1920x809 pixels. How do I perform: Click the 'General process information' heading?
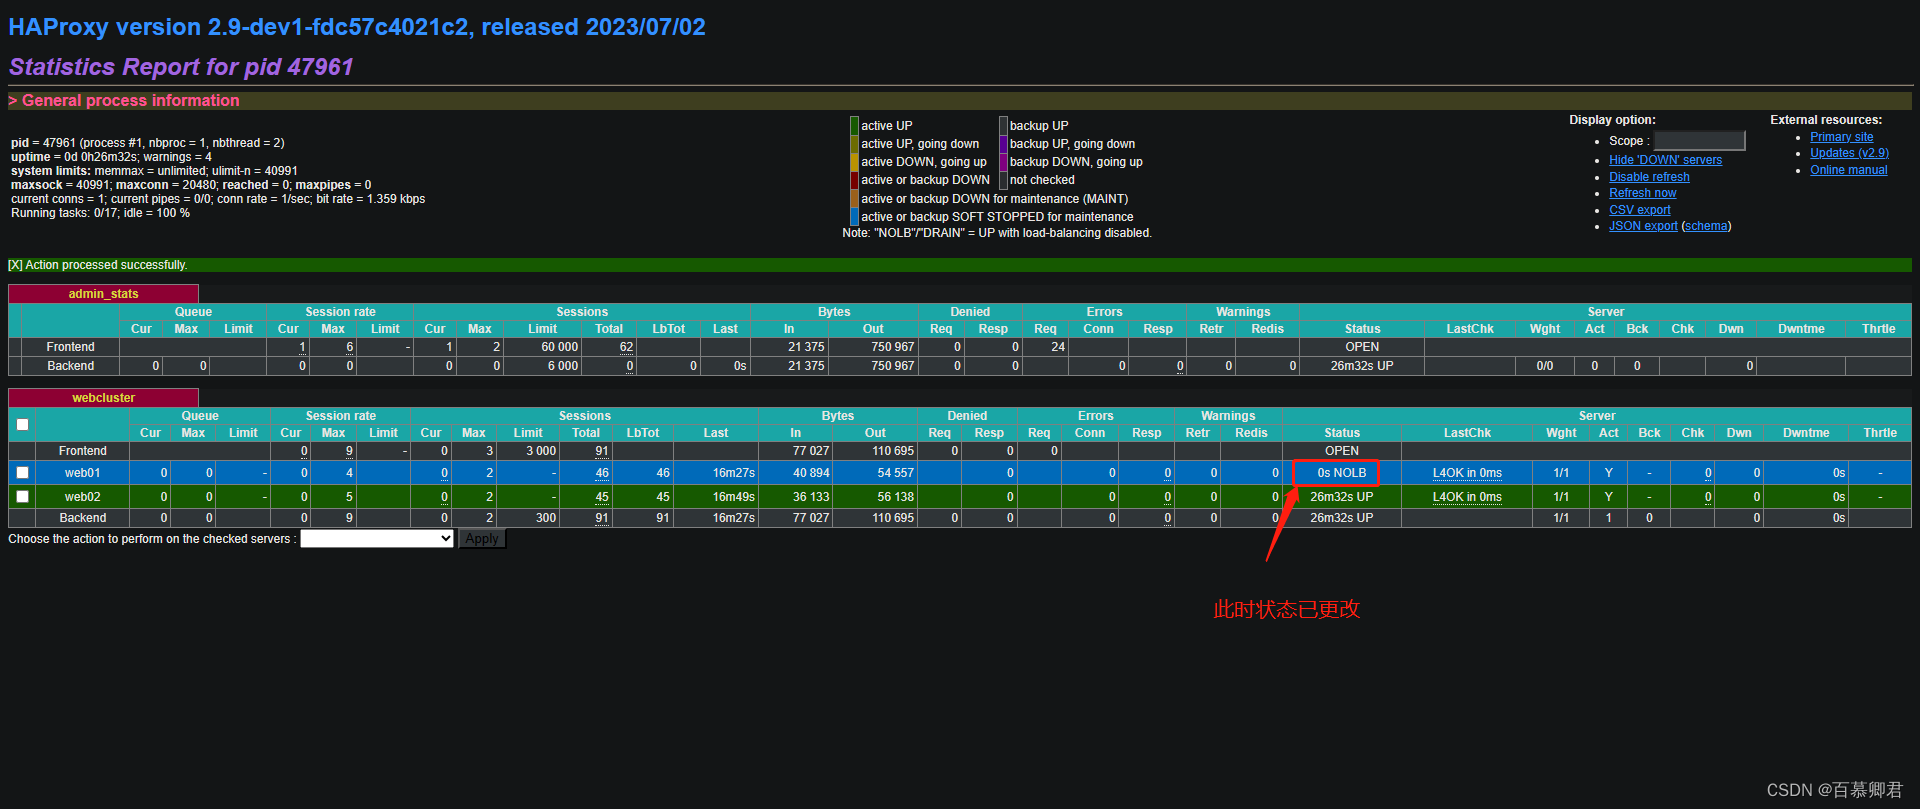click(x=131, y=100)
